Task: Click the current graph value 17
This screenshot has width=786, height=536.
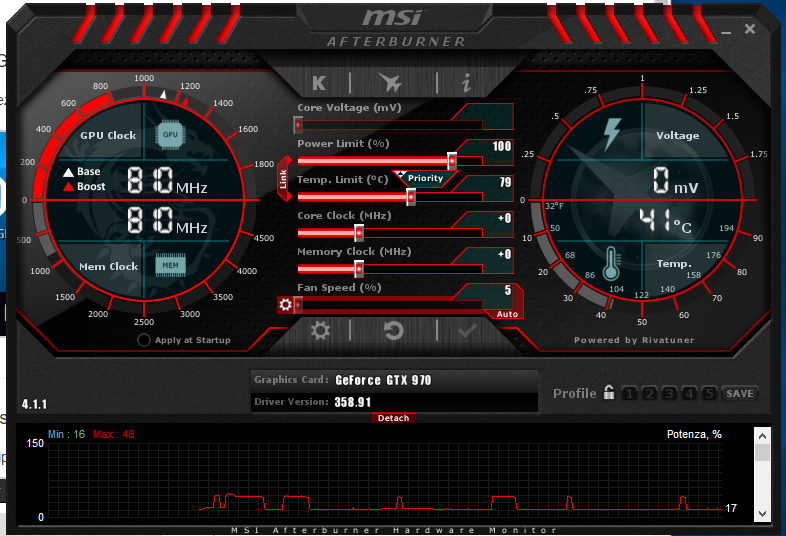Action: [x=731, y=508]
